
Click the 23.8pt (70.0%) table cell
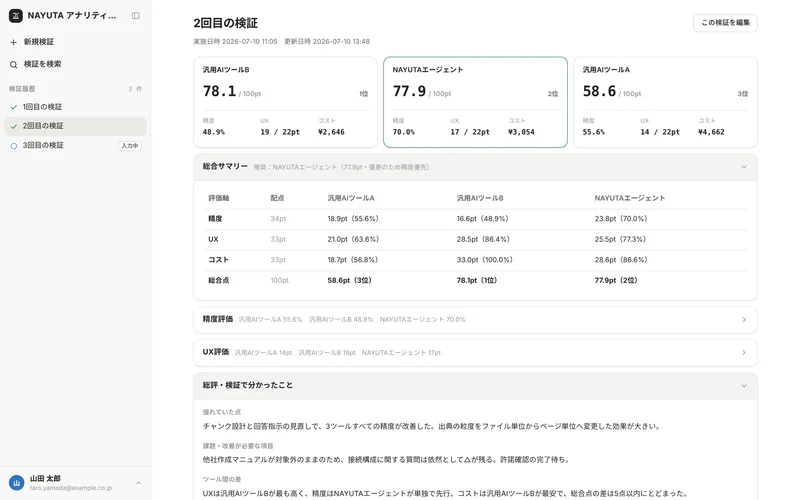pos(621,219)
